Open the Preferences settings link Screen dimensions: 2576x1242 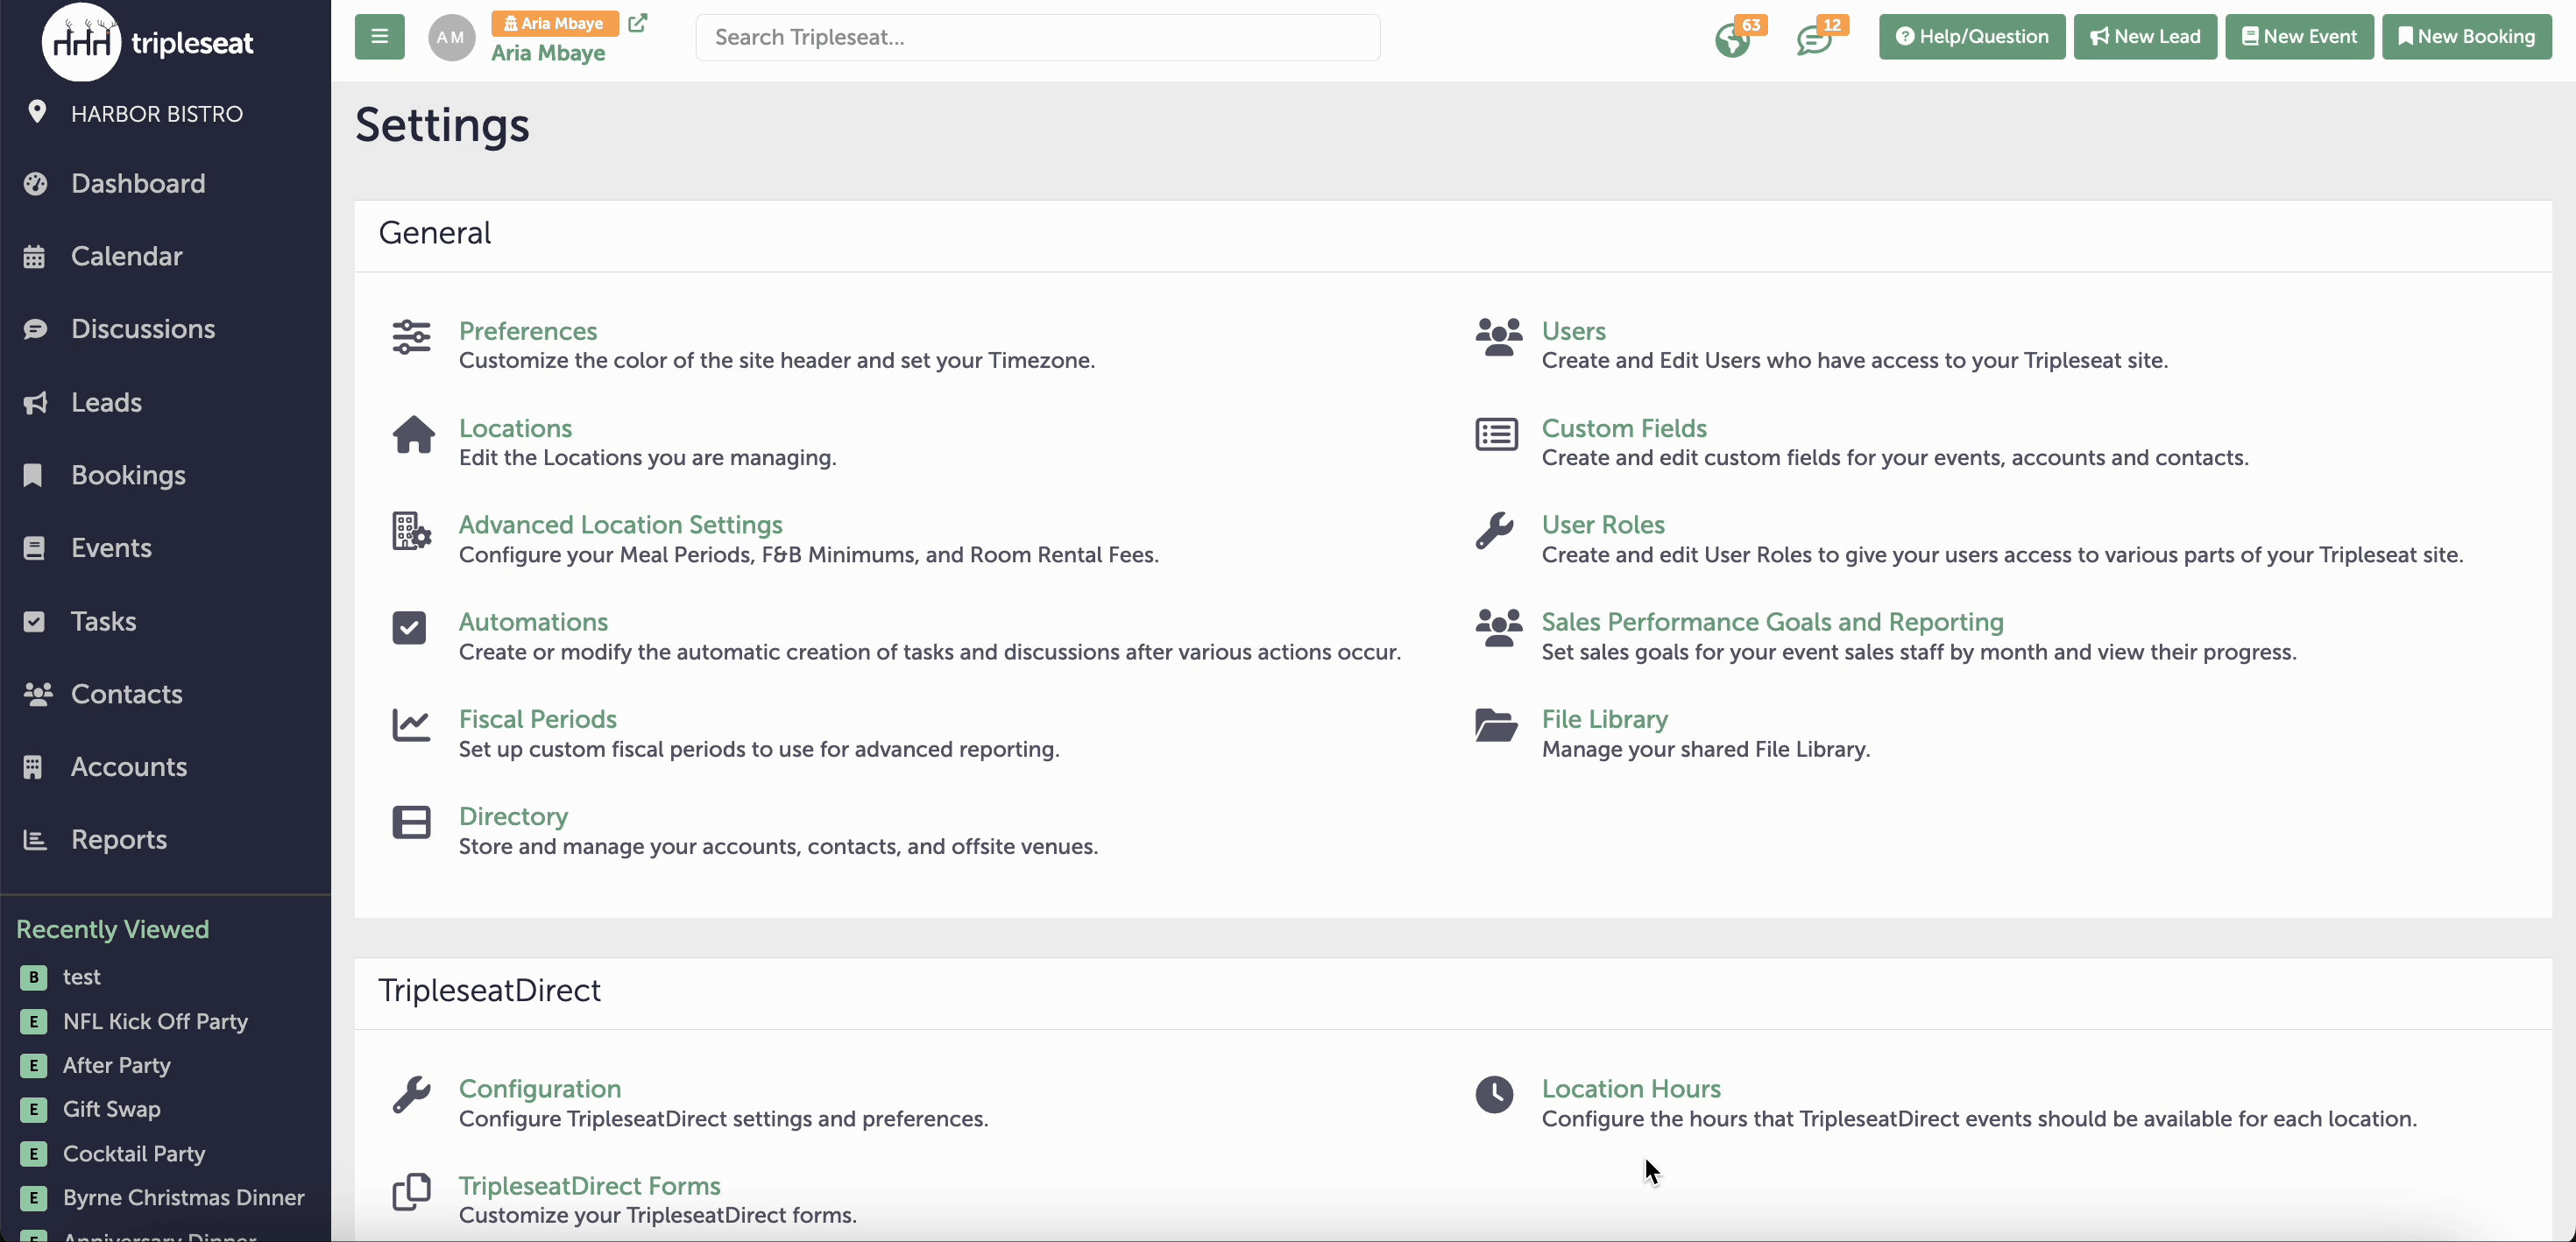coord(527,331)
